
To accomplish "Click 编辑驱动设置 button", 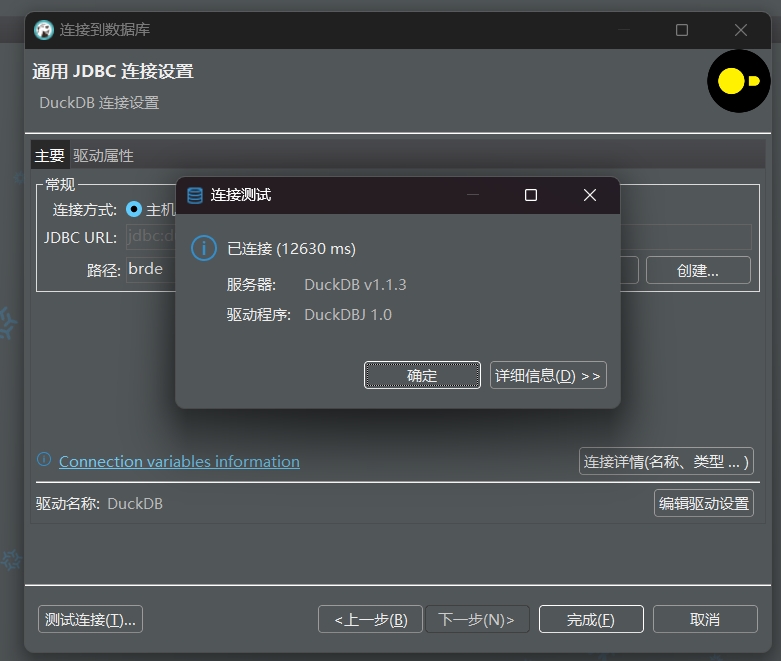I will coord(703,504).
